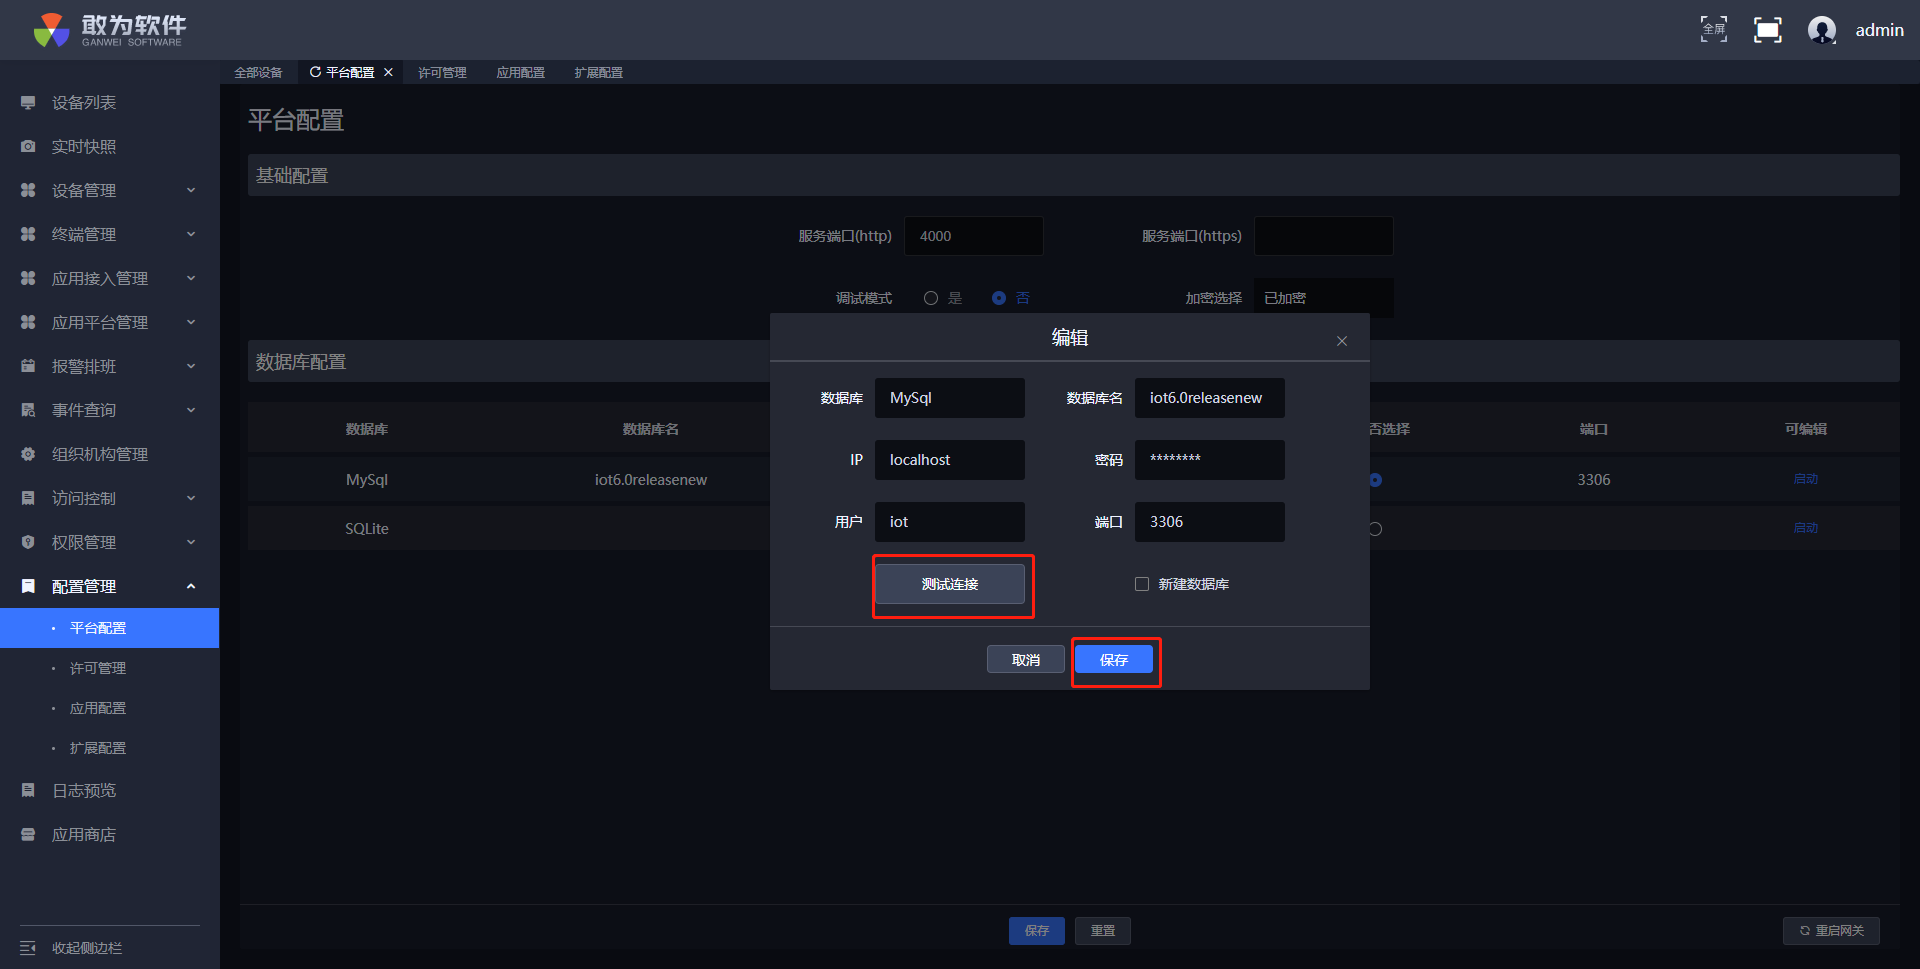Select 是 radio for 调试模式
Image resolution: width=1920 pixels, height=969 pixels.
931,298
